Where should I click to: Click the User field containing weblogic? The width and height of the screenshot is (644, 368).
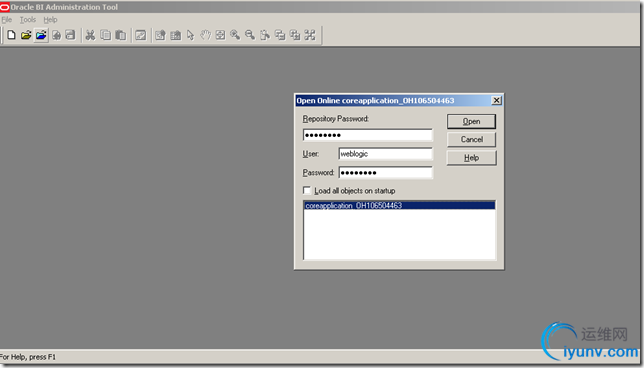coord(385,154)
